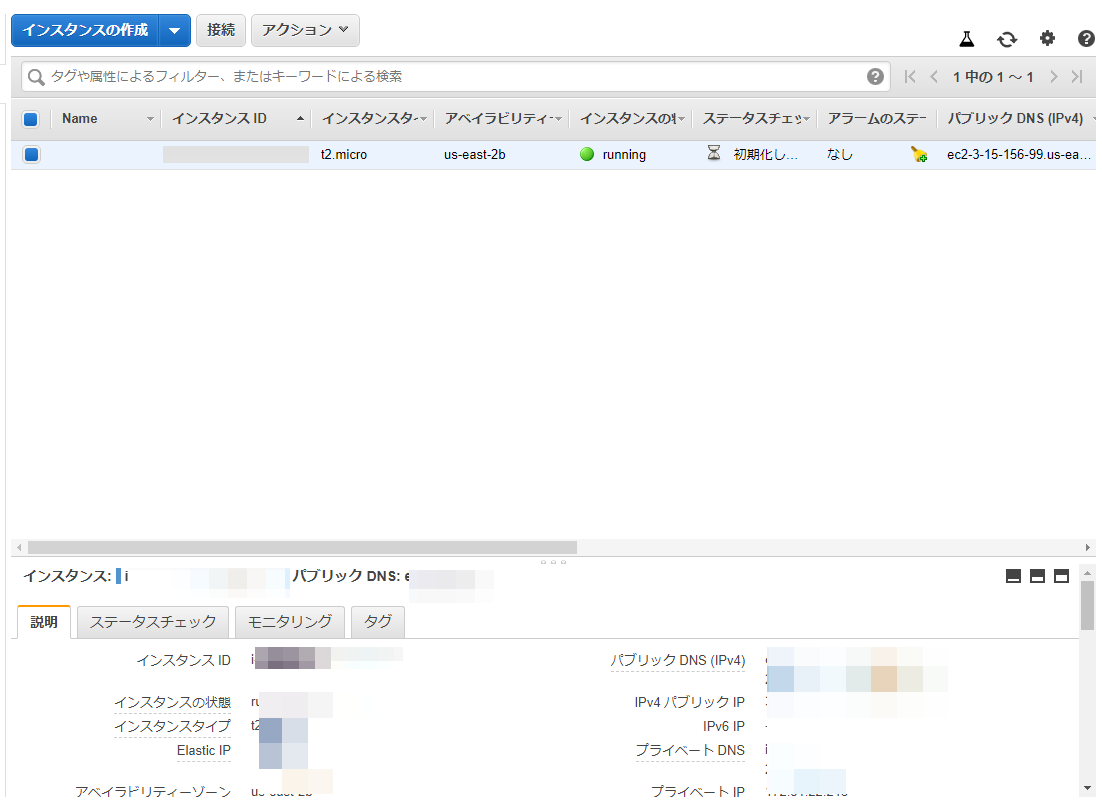This screenshot has width=1102, height=802.
Task: Open the Name column dropdown arrow
Action: click(150, 119)
